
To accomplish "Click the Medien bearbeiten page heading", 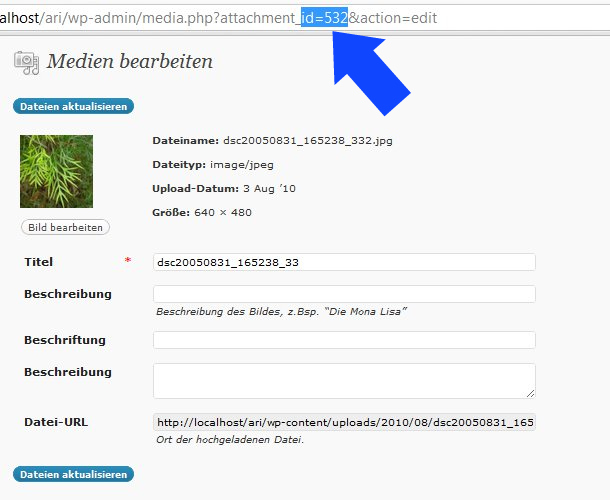I will point(130,62).
